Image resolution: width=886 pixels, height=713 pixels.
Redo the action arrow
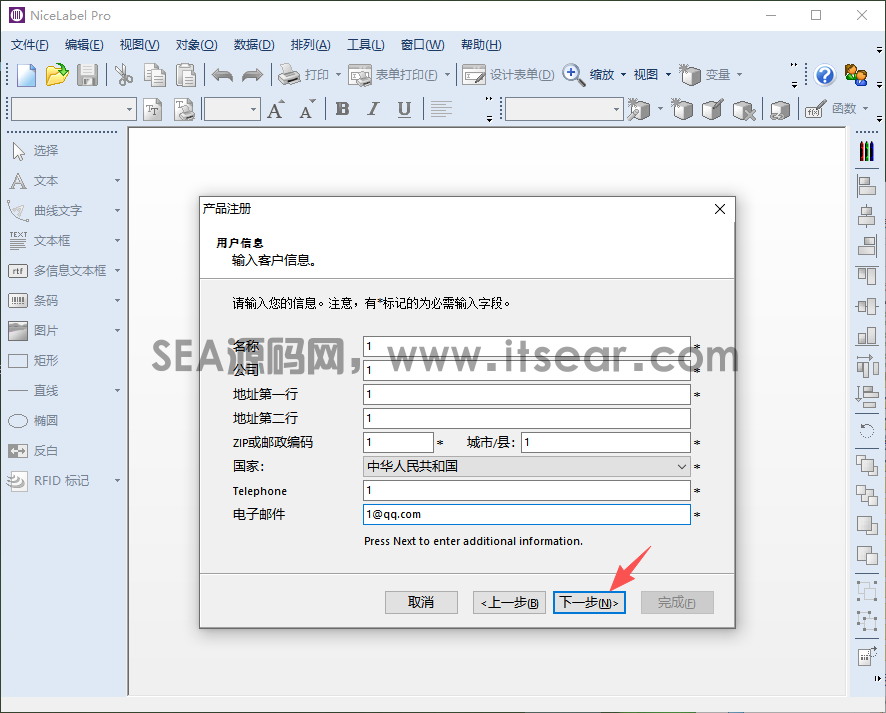(252, 75)
